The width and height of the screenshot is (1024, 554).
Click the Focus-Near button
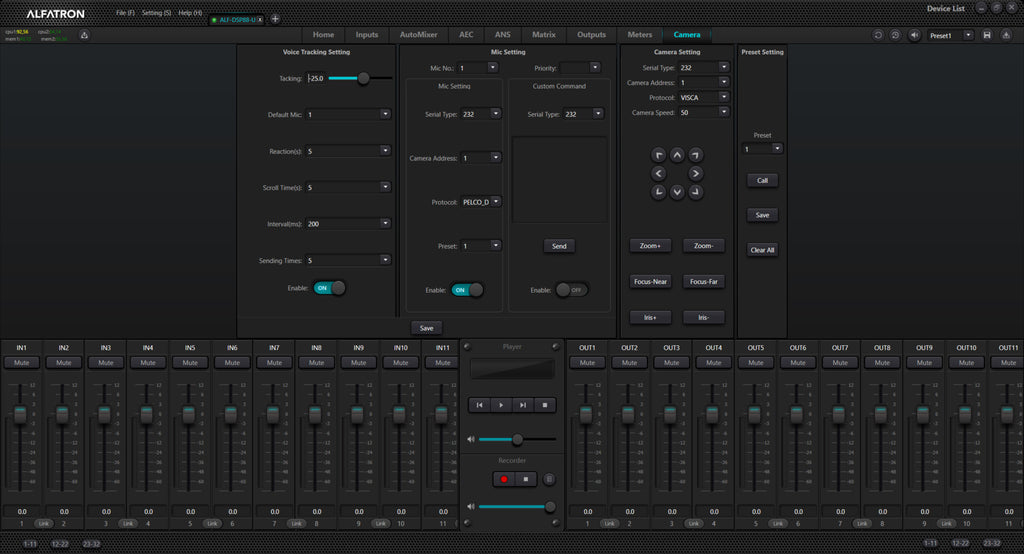click(650, 282)
